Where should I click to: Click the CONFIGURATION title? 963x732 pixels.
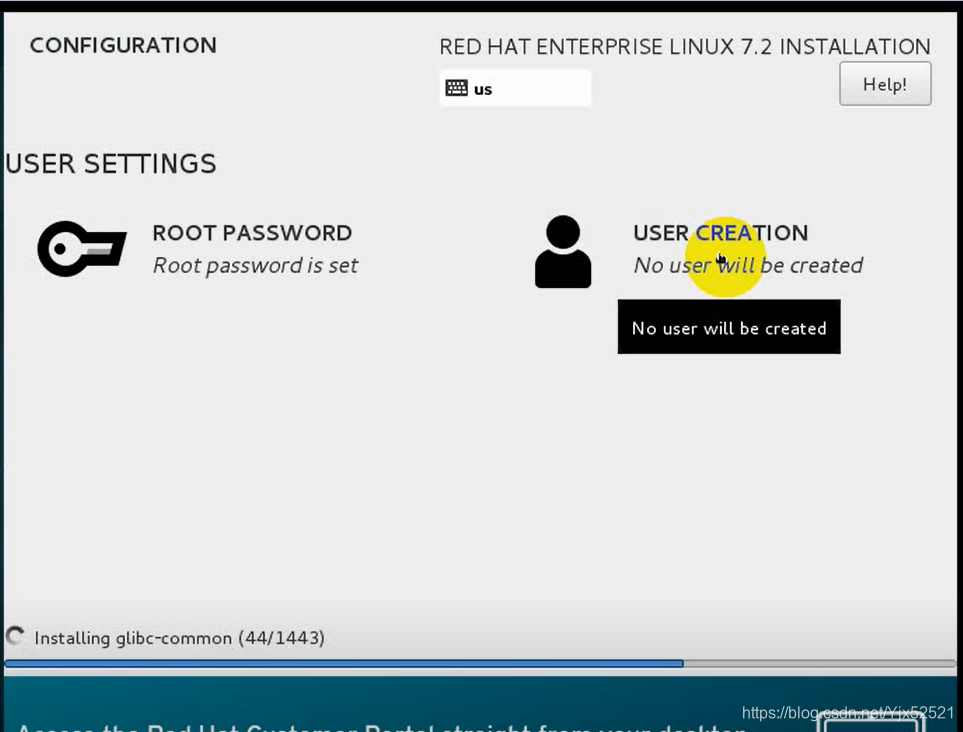(x=123, y=45)
